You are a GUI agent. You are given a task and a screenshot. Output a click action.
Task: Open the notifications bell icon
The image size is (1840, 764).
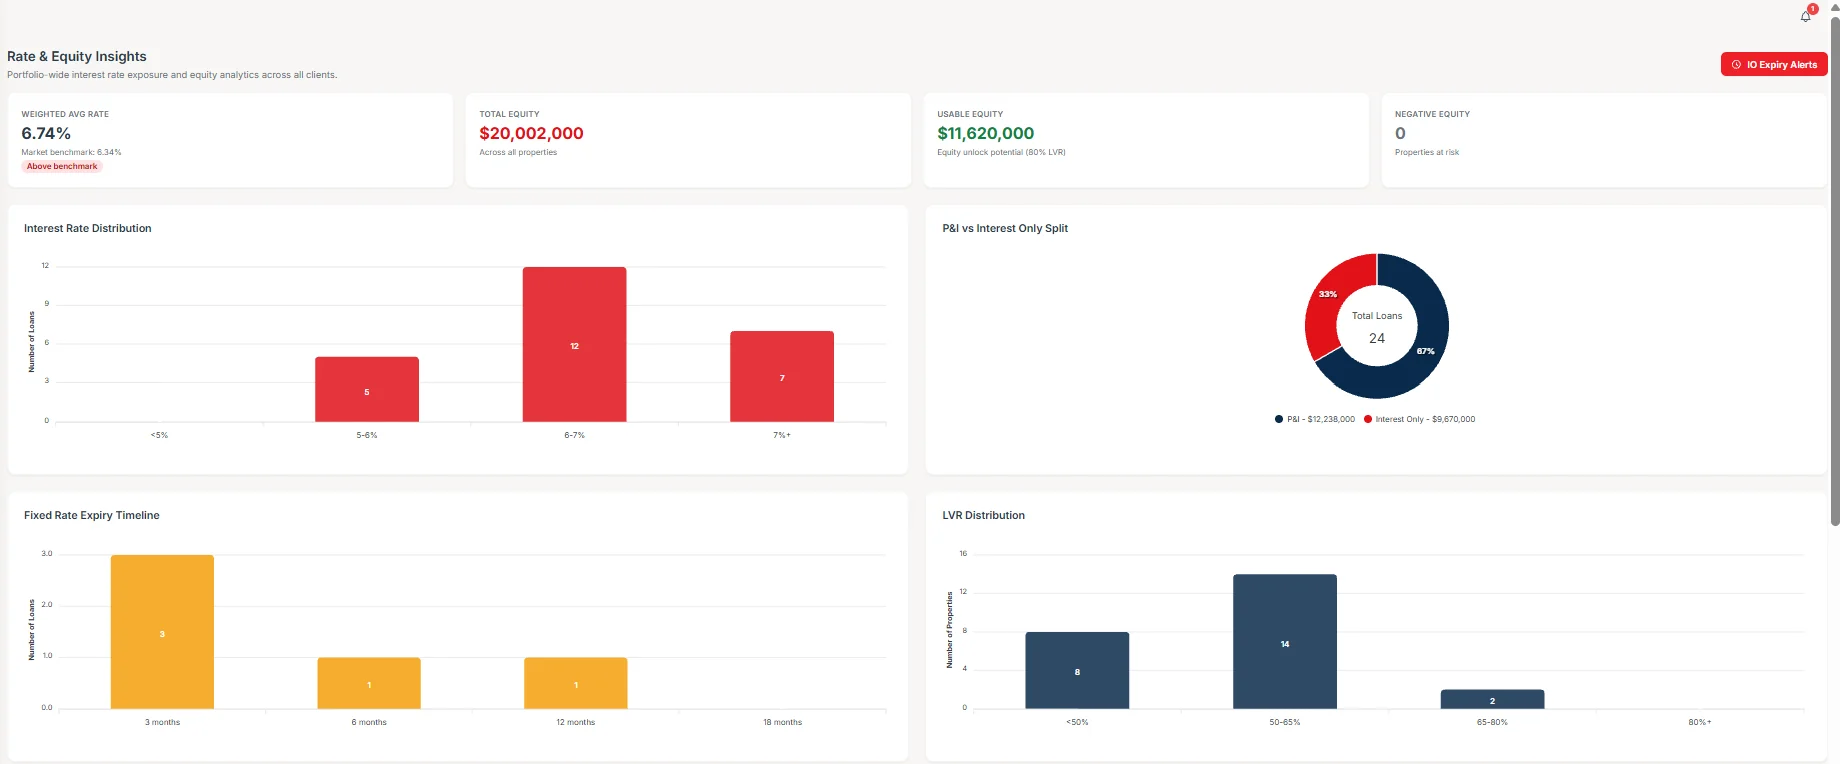(1806, 16)
